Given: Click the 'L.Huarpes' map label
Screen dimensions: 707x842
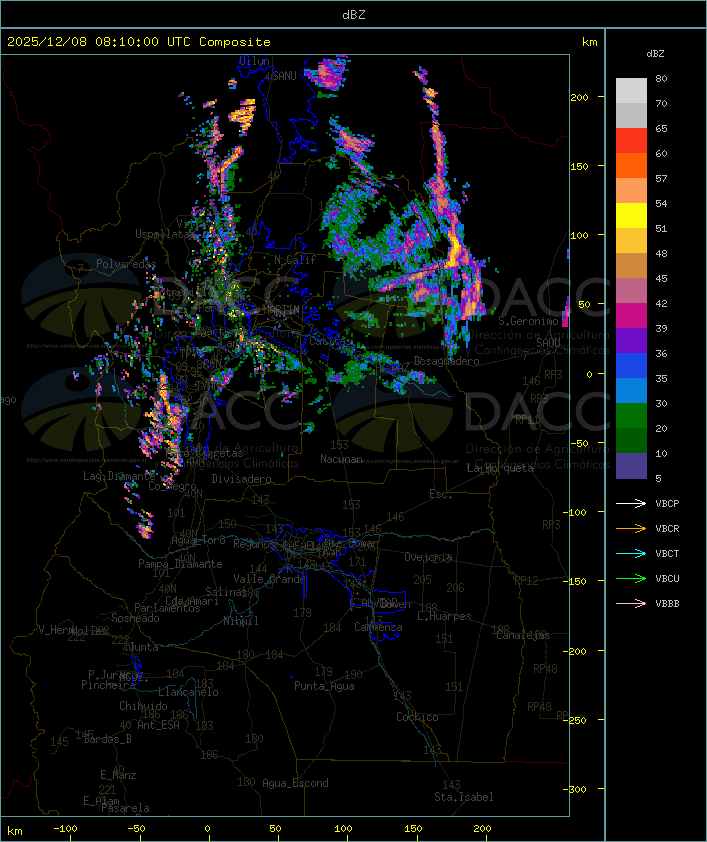Looking at the screenshot, I should tap(444, 616).
